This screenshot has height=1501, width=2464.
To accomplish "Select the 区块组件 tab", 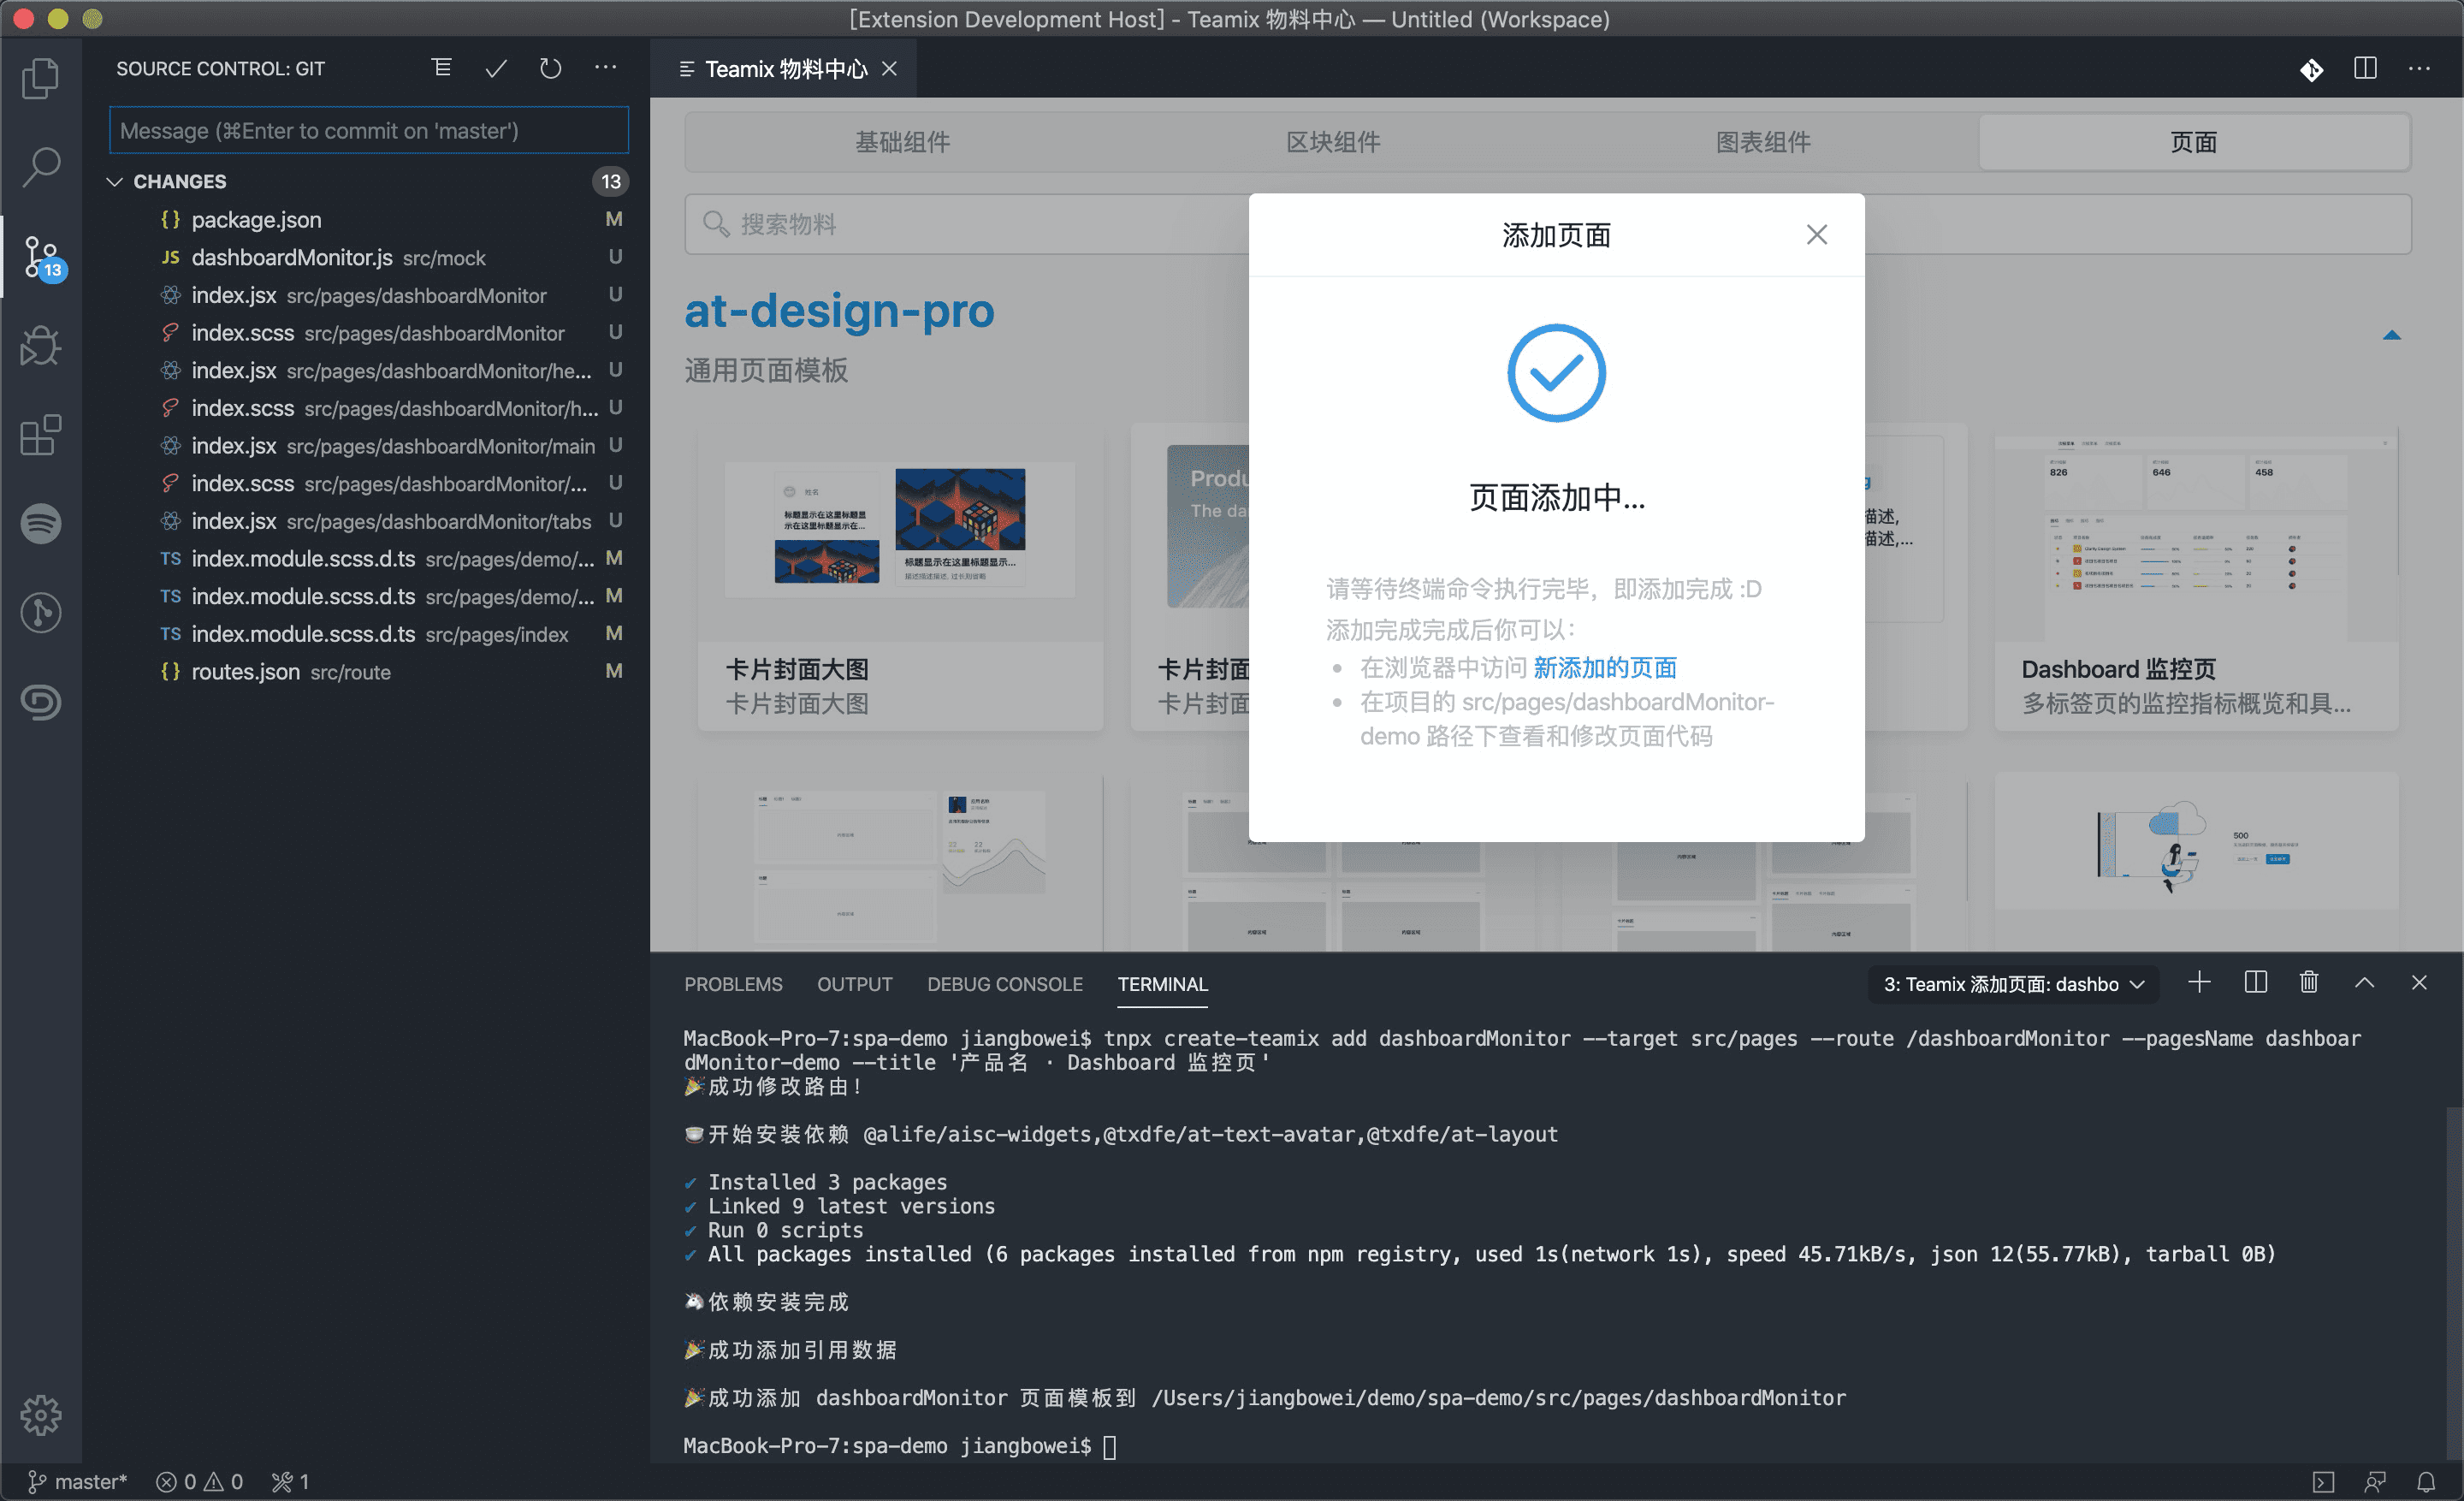I will point(1332,142).
